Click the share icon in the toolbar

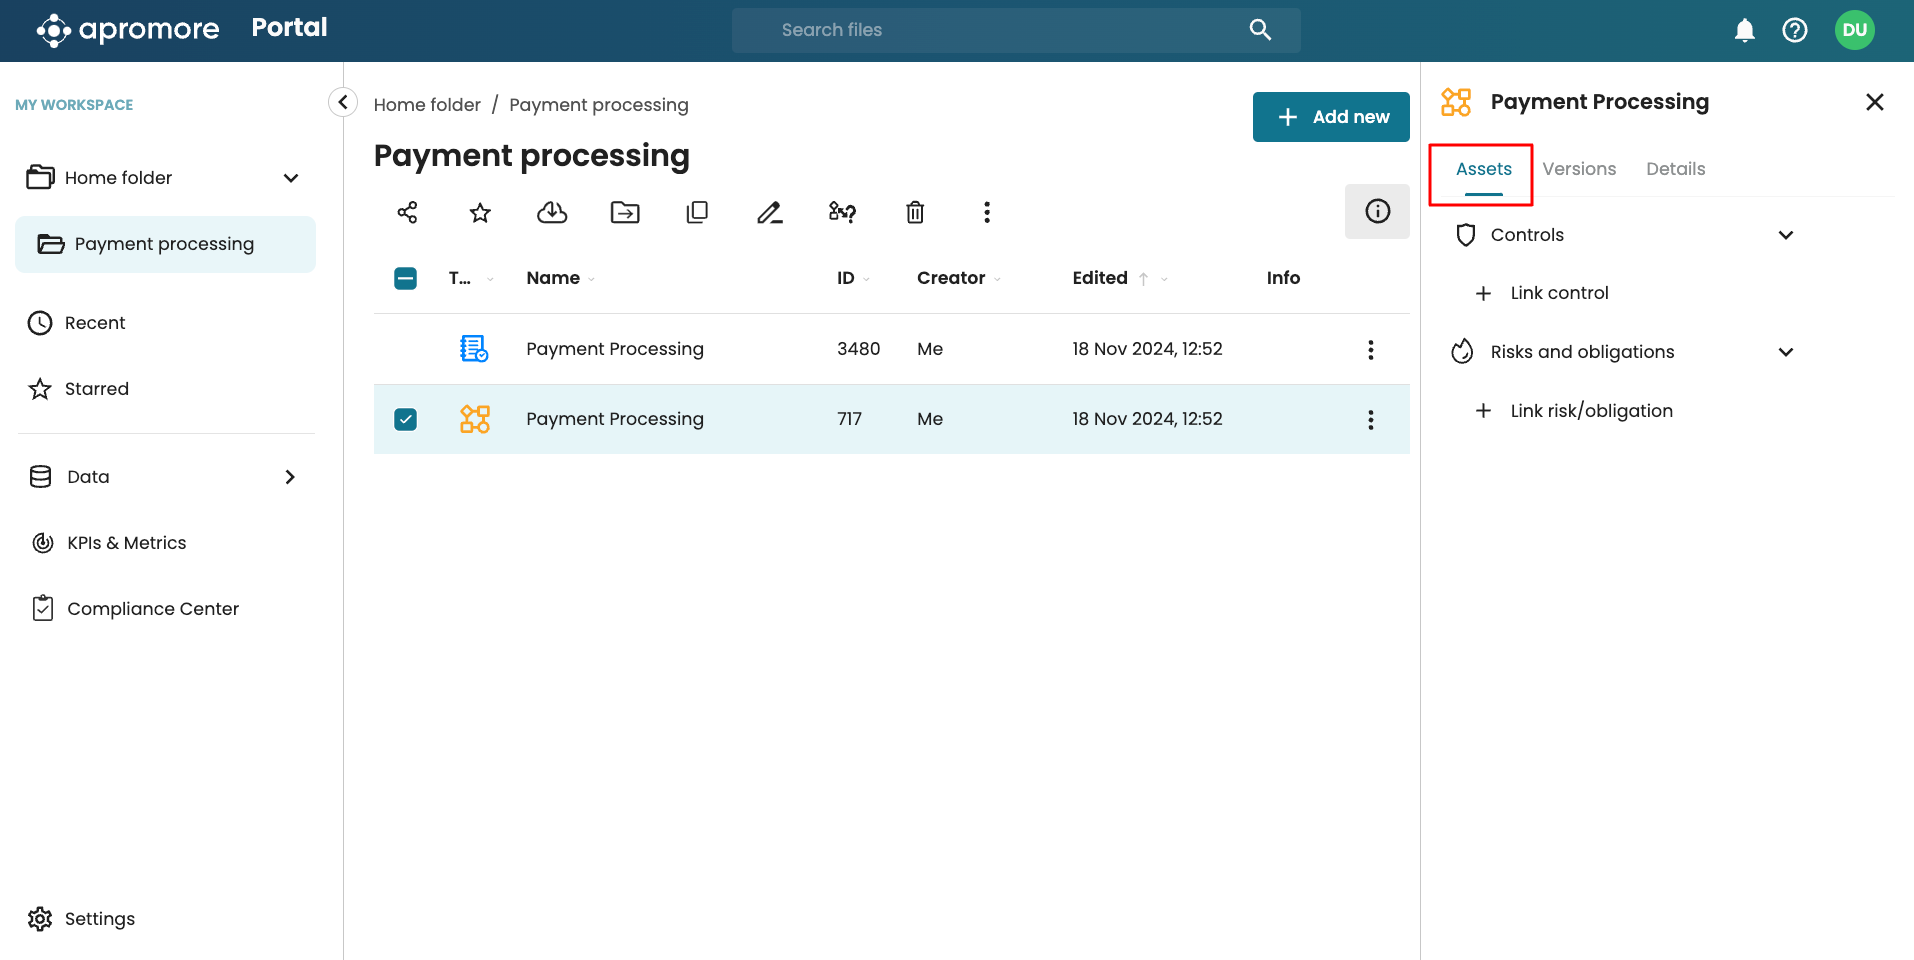coord(407,212)
